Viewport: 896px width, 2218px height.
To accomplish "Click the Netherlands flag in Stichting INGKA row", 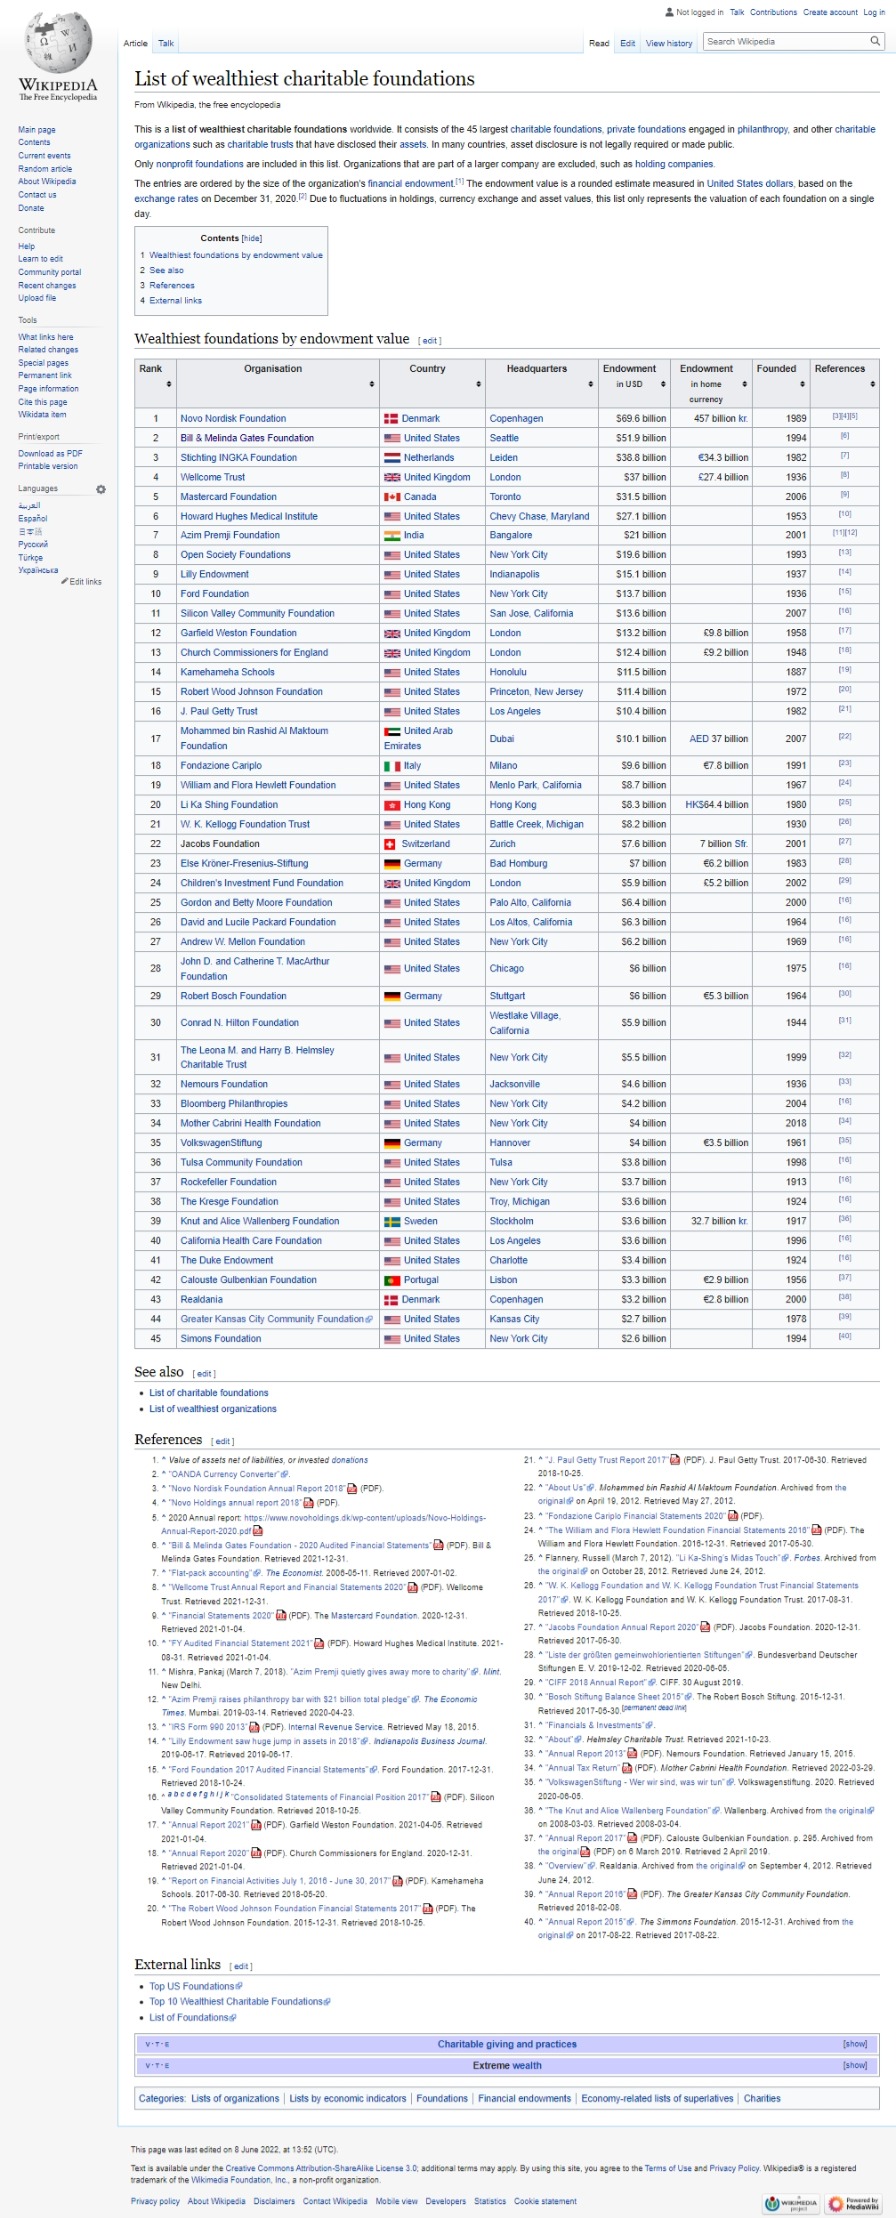I will click(392, 458).
